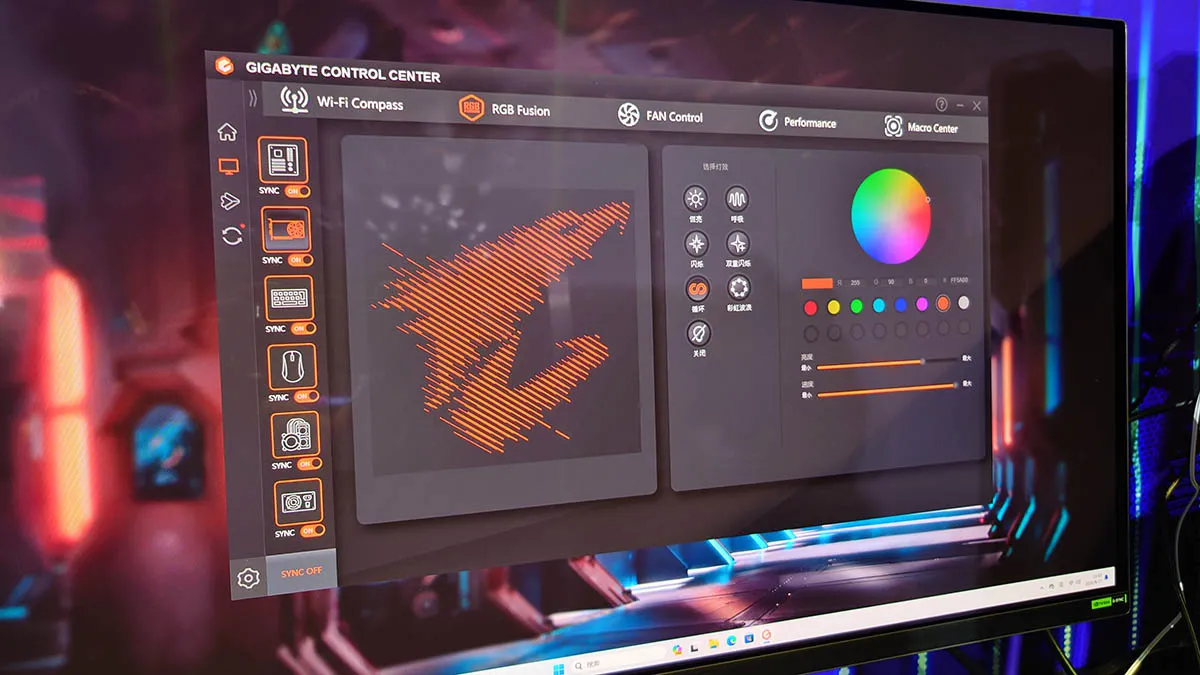
Task: Open the FAN Control tab
Action: tap(660, 116)
